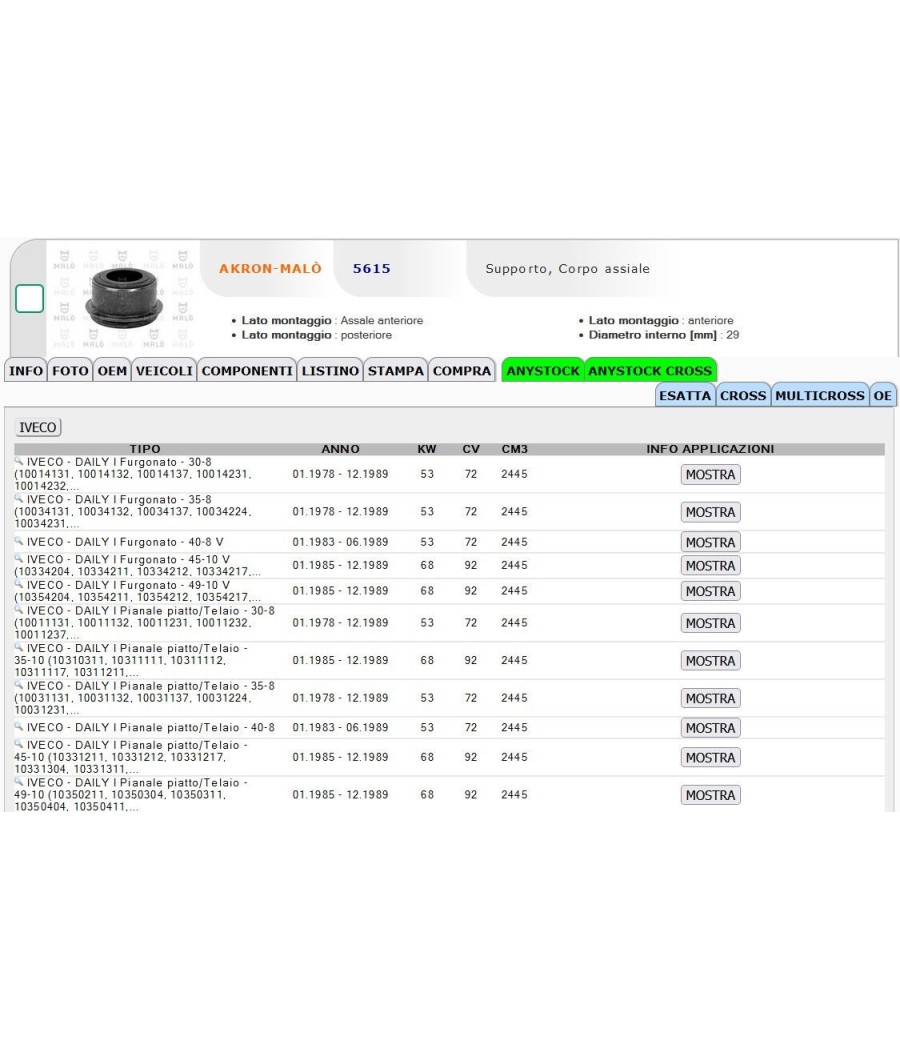Viewport: 900px width, 1050px height.
Task: Select the DAILY I Pianale piatto/Telaio 40-8 text
Action: click(175, 727)
